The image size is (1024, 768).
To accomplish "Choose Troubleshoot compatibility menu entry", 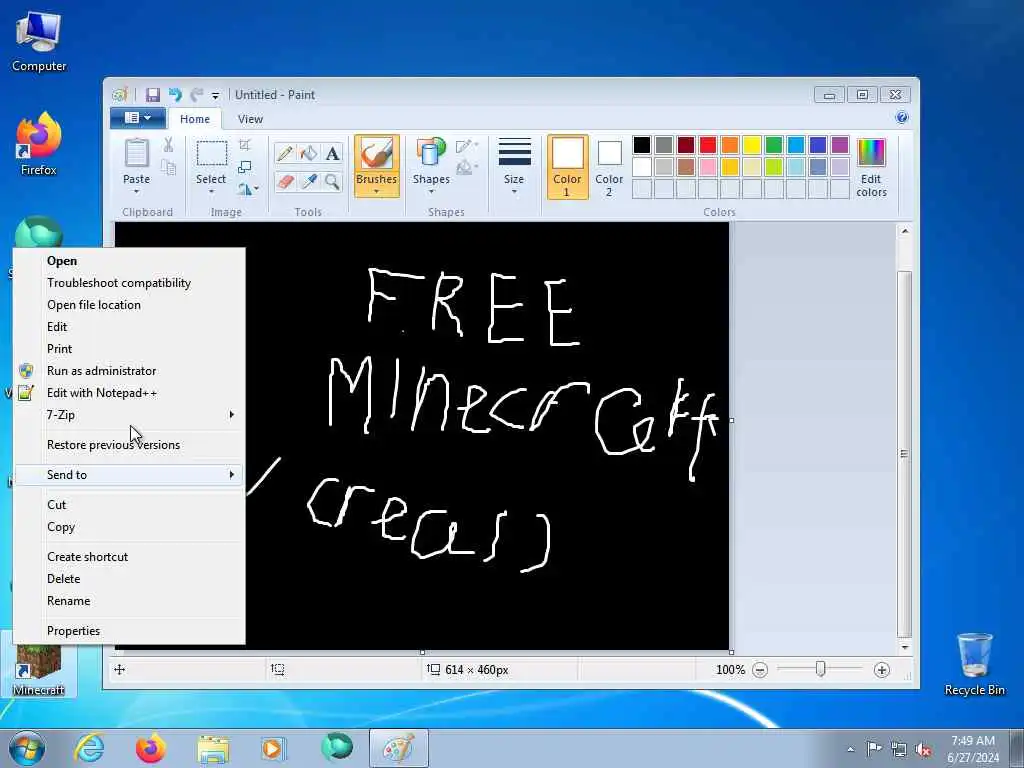I will click(x=129, y=283).
